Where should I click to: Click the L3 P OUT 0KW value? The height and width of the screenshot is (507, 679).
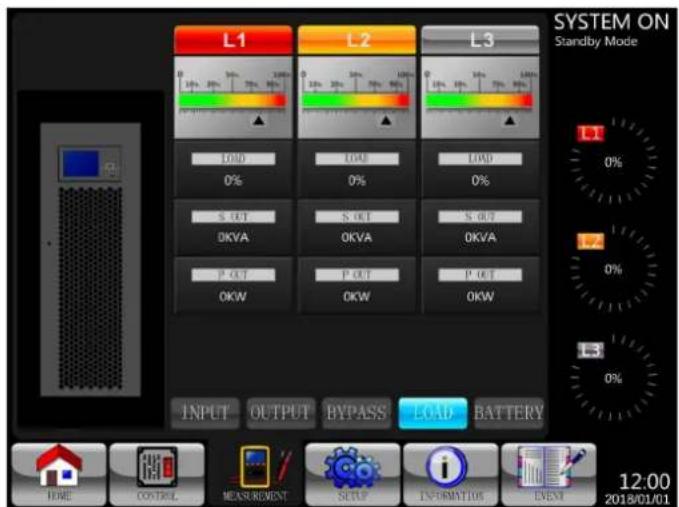click(480, 297)
